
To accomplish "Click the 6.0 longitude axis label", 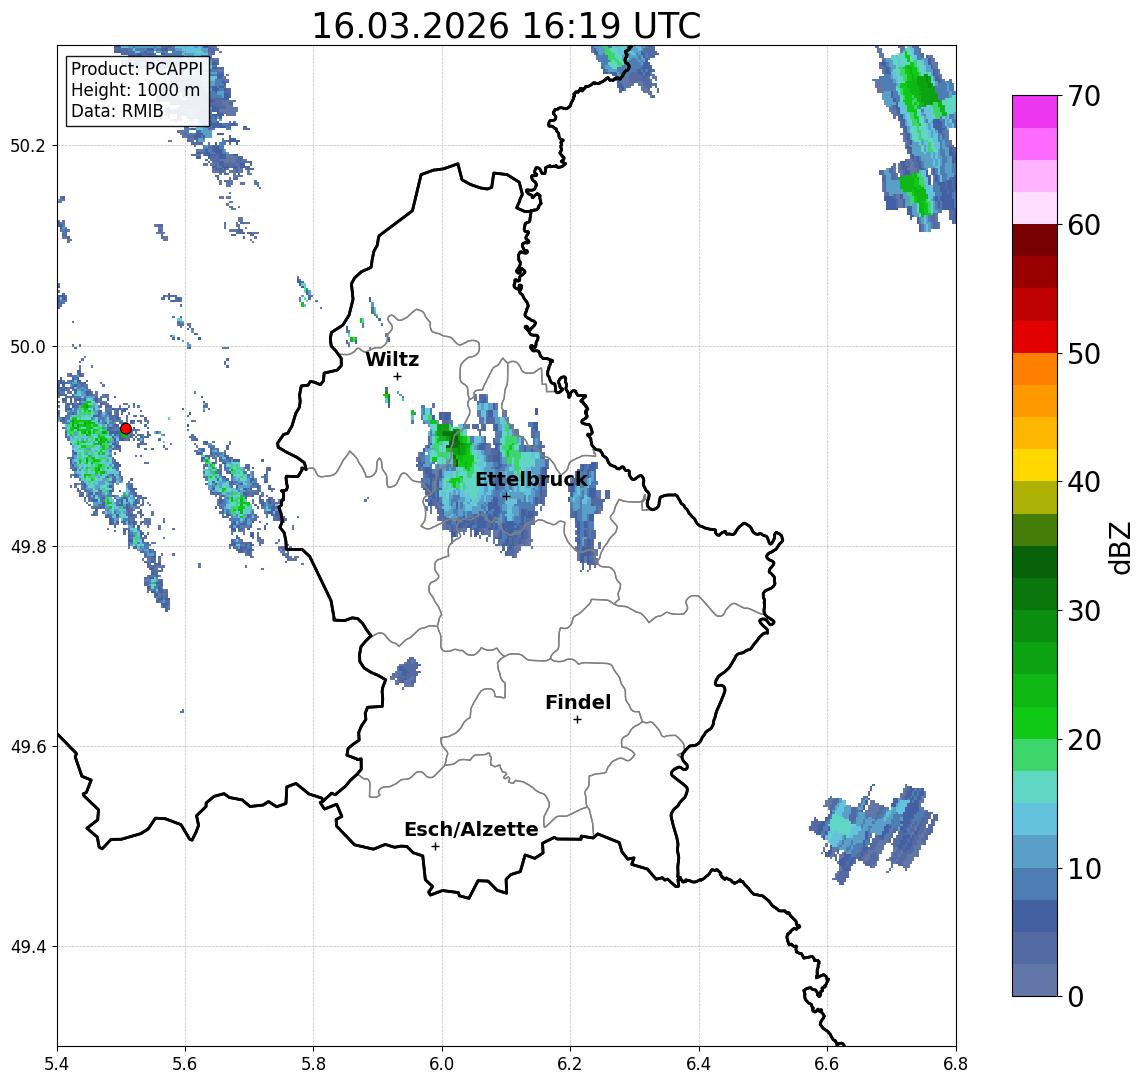I will coord(442,1064).
